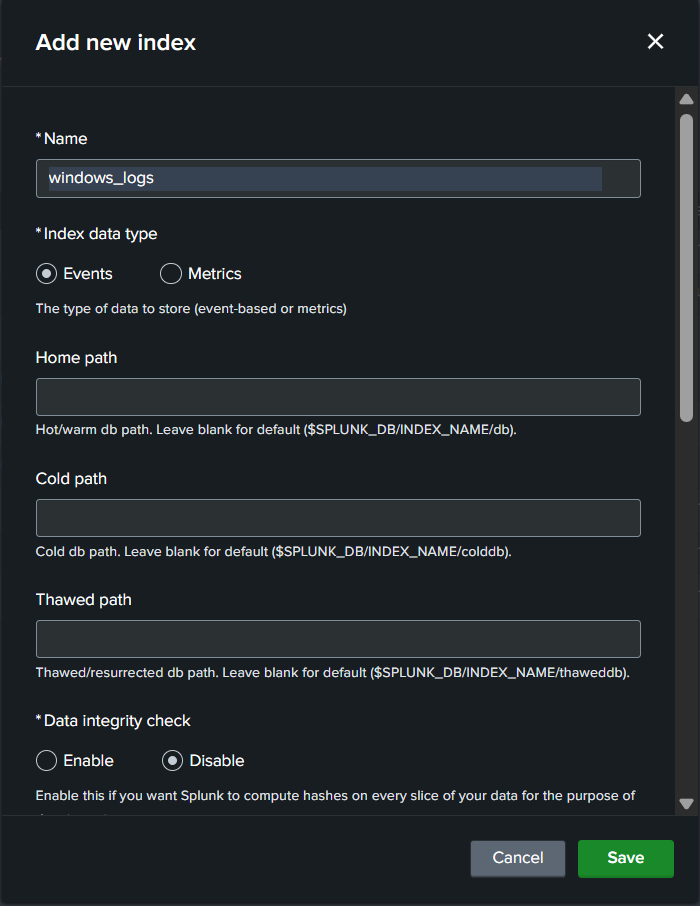The image size is (700, 906).
Task: Choose Disable for data integrity check
Action: coord(171,761)
